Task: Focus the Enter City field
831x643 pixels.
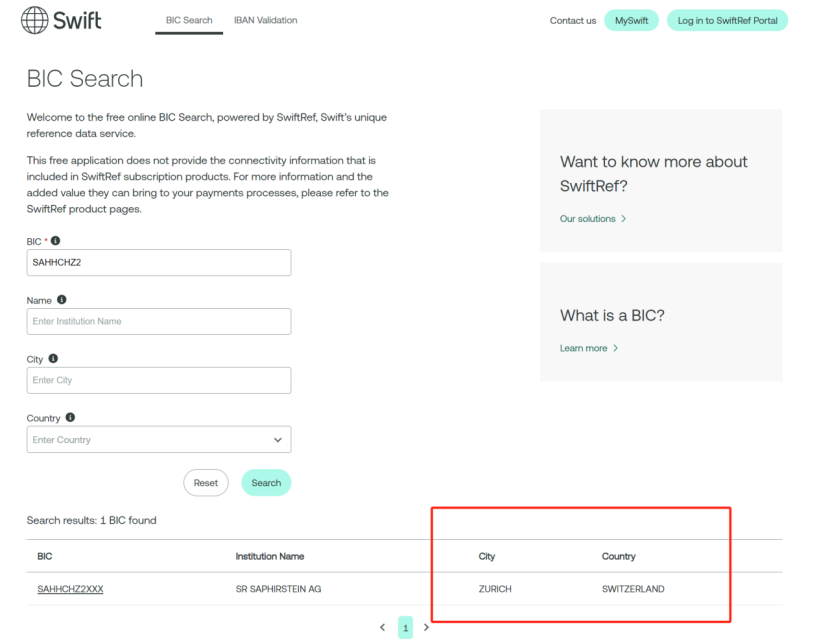Action: [159, 380]
